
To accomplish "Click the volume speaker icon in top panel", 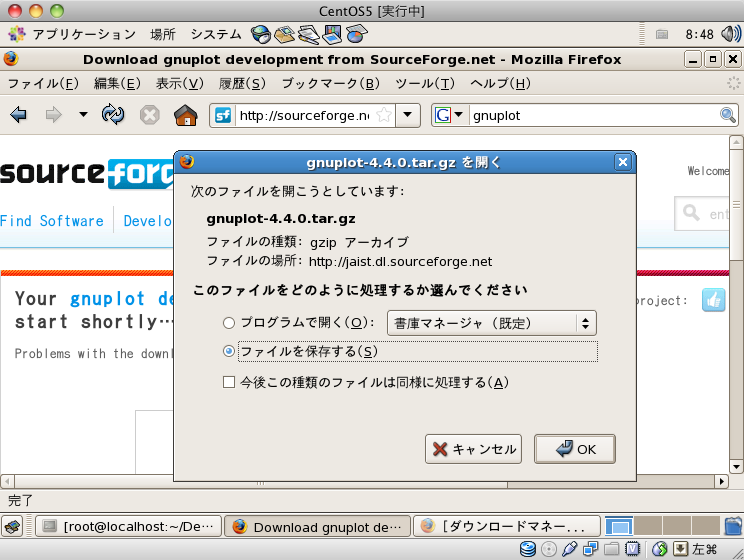I will [730, 34].
